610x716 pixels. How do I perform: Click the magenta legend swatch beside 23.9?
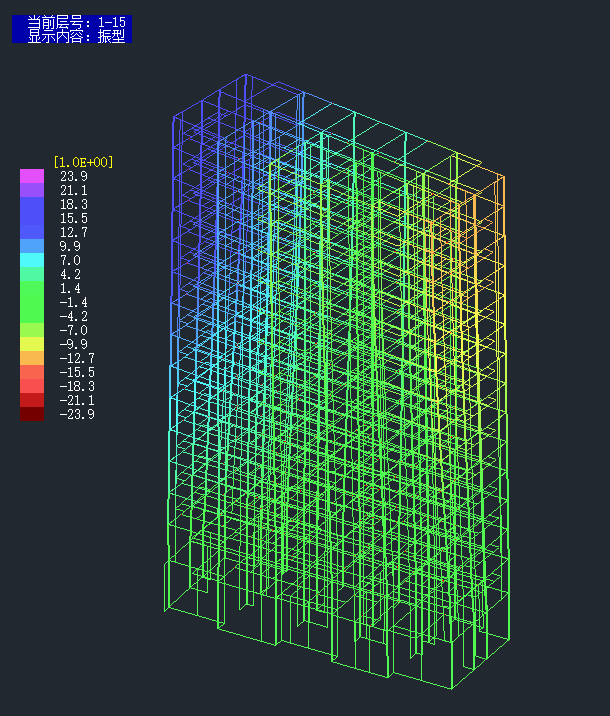pos(32,176)
